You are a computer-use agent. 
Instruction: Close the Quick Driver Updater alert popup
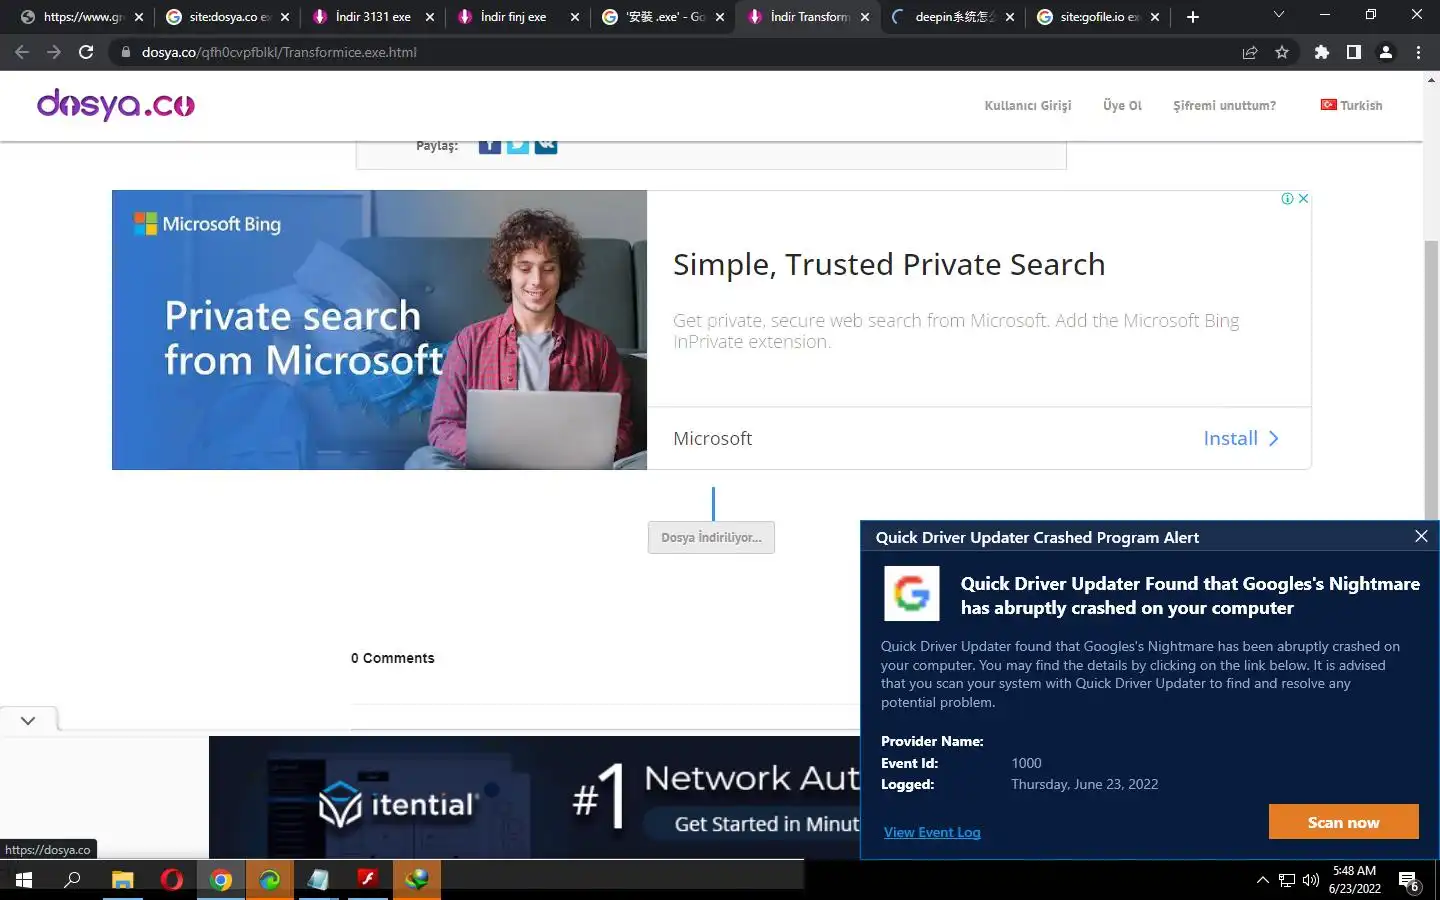pos(1421,536)
